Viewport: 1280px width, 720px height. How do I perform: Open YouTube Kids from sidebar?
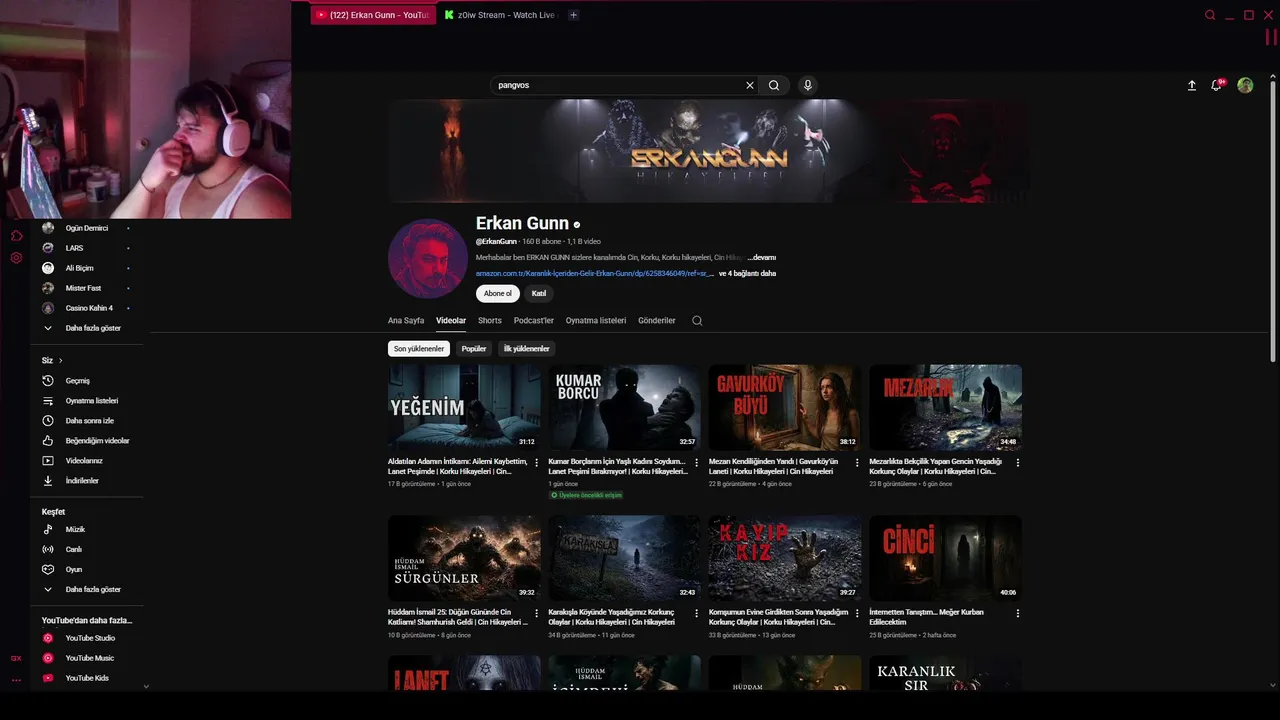point(88,678)
